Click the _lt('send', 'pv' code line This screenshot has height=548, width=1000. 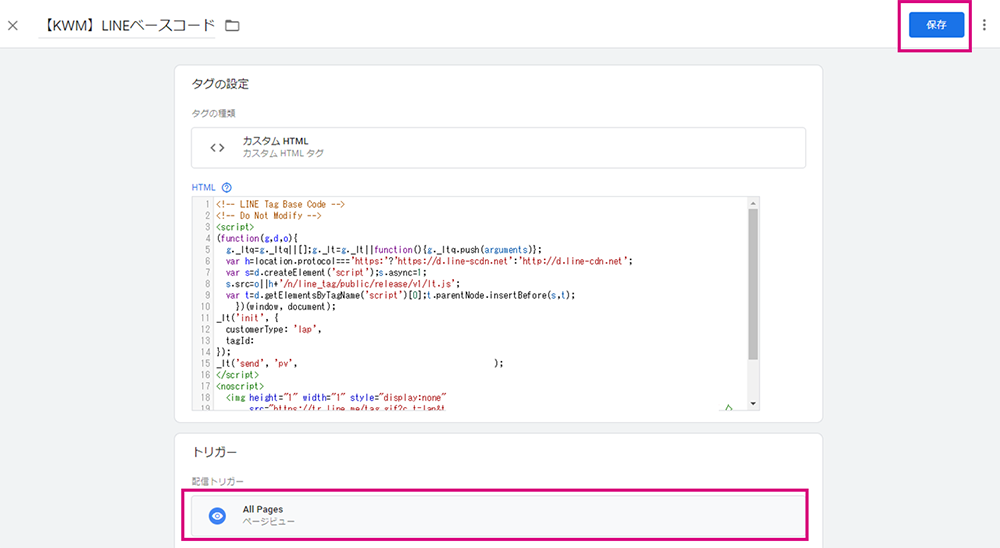pos(360,363)
